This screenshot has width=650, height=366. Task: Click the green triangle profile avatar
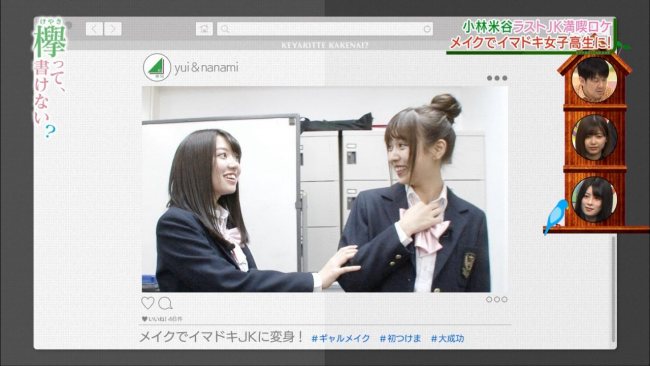coord(157,67)
